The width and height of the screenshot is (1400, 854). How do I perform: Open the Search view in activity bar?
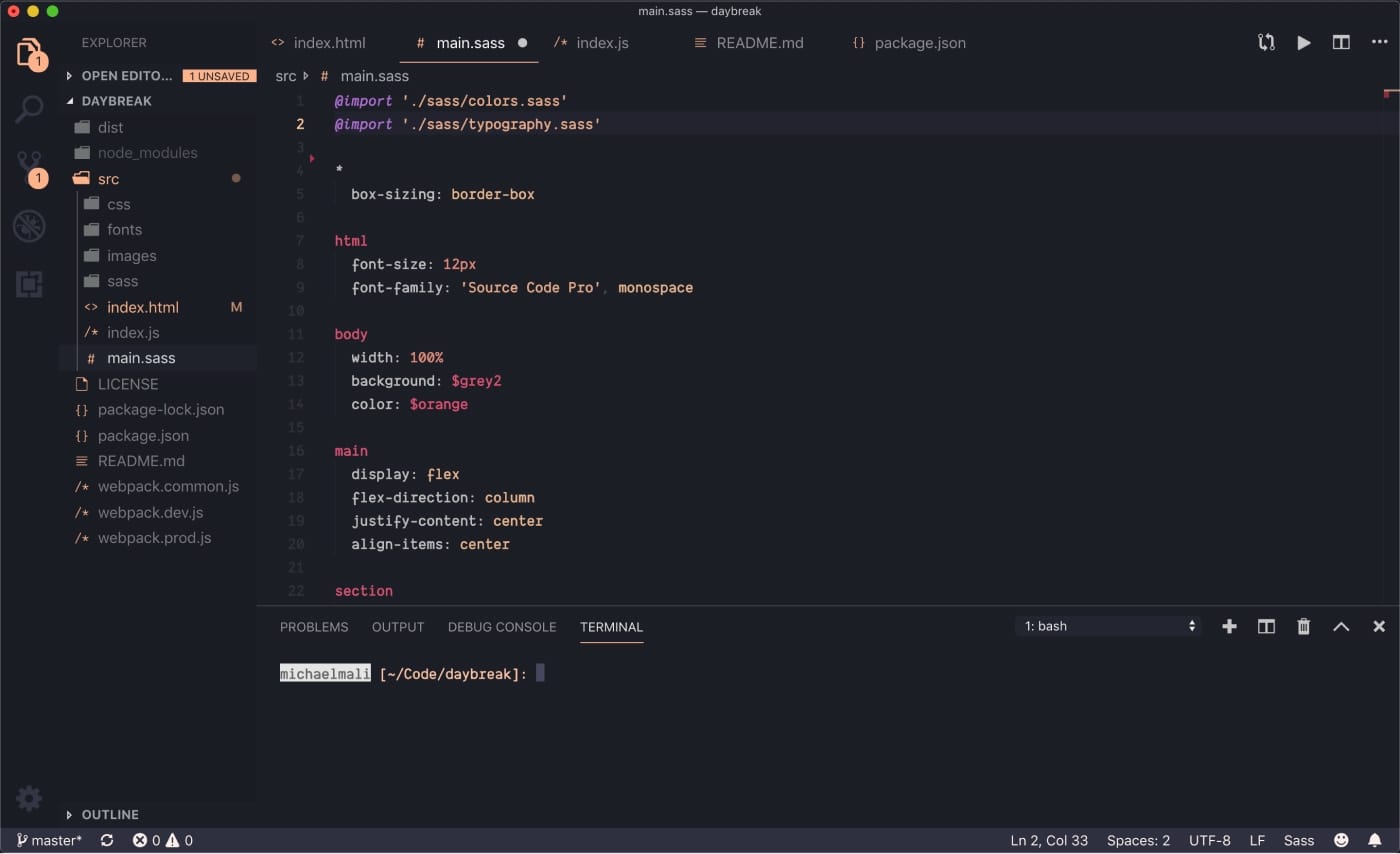coord(29,109)
